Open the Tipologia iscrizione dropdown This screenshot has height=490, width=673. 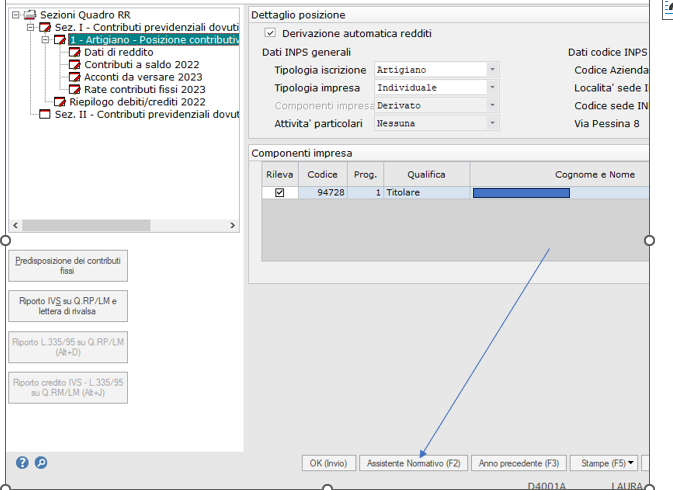coord(492,70)
